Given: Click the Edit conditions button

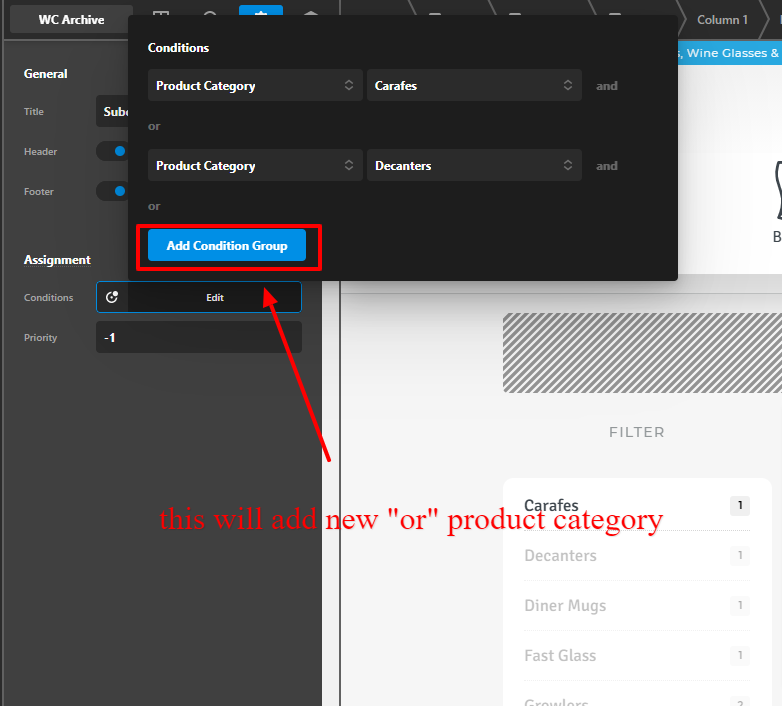Looking at the screenshot, I should (x=214, y=297).
